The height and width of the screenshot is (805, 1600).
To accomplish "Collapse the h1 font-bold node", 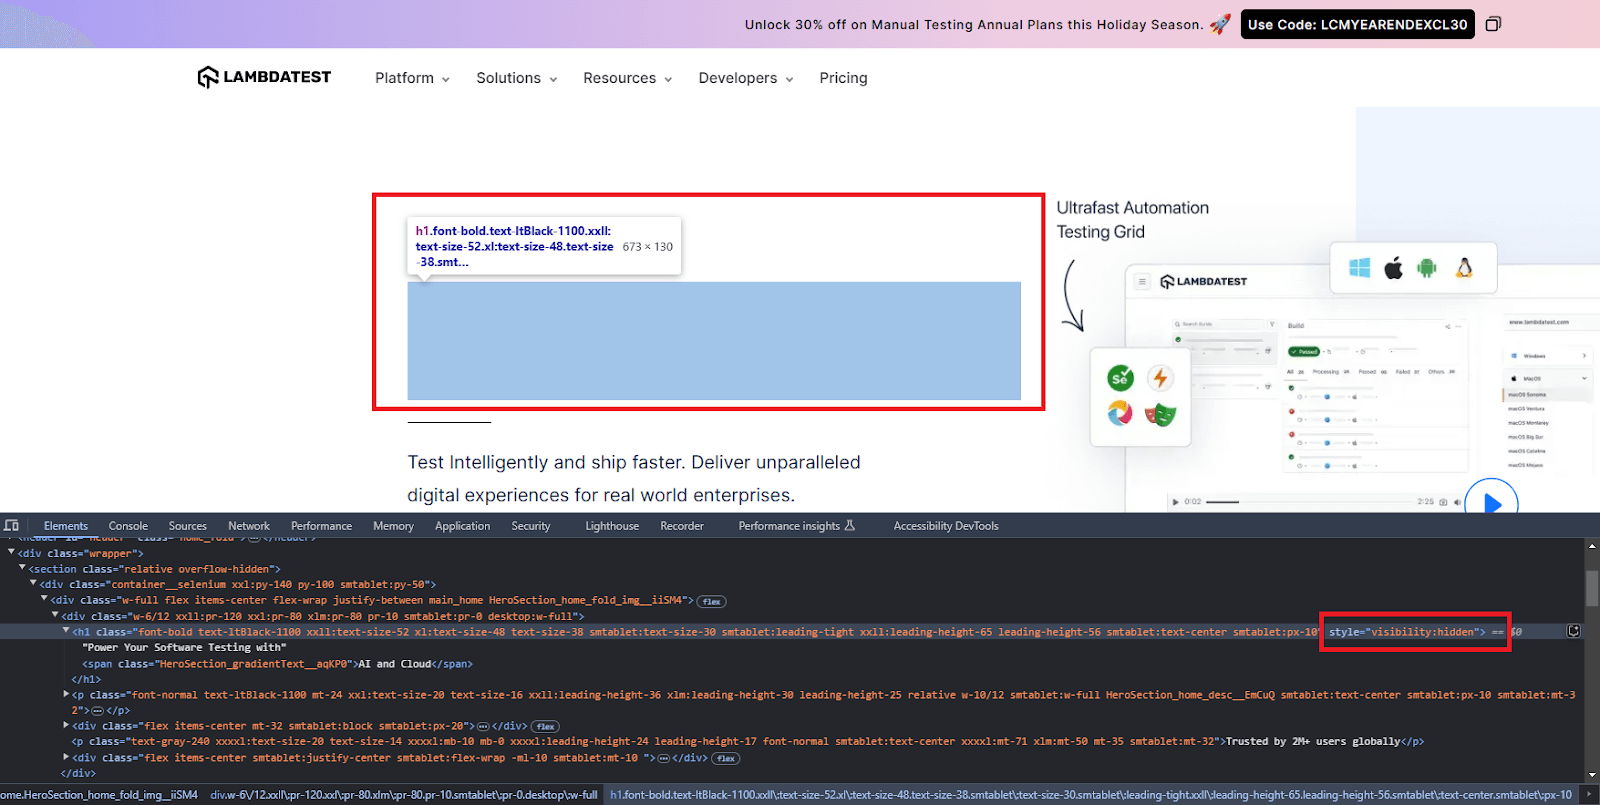I will click(x=66, y=631).
